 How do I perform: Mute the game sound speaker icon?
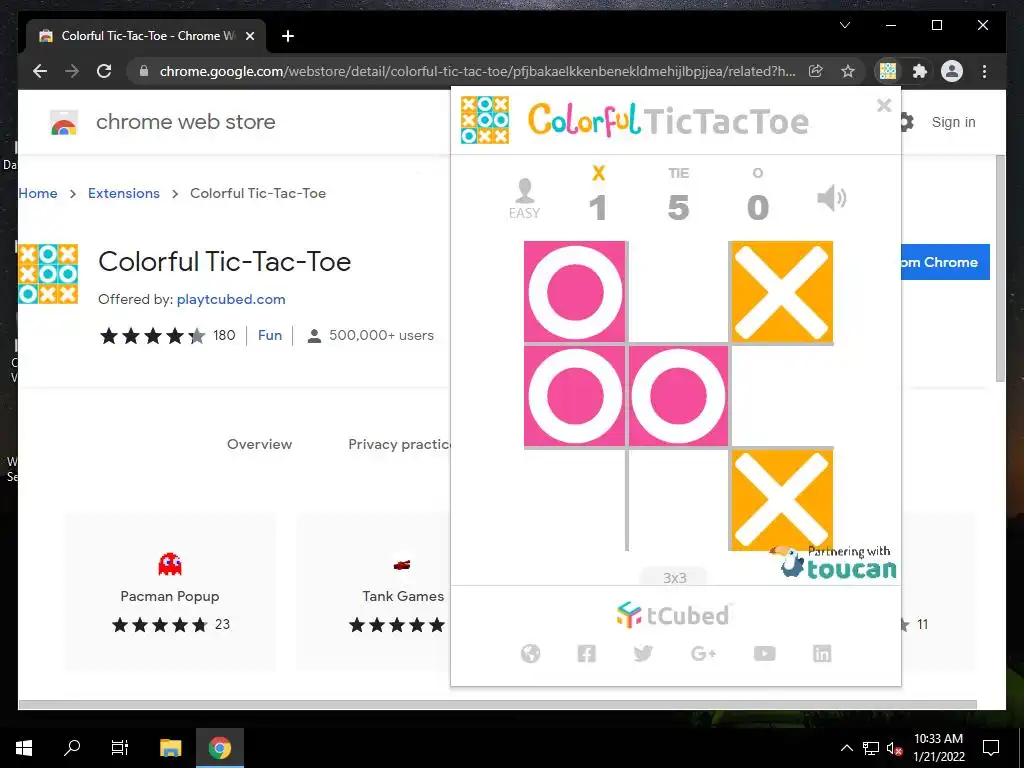(831, 198)
